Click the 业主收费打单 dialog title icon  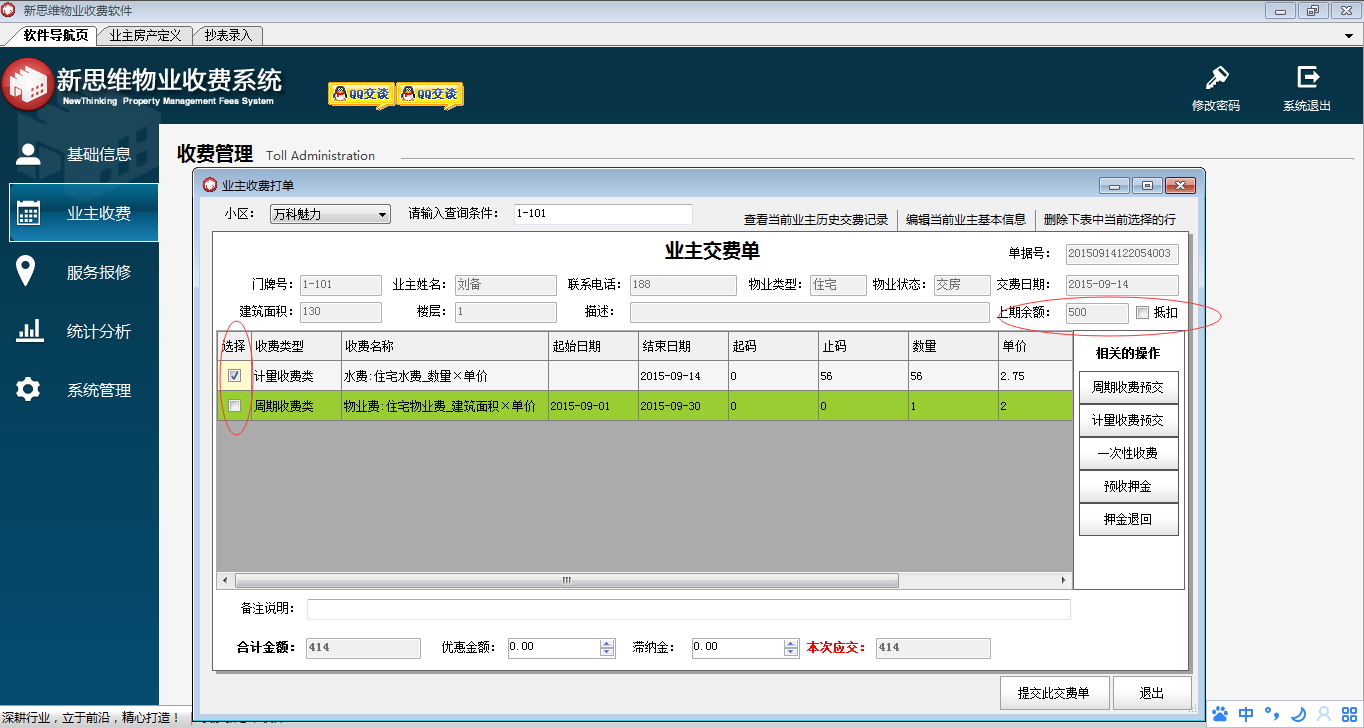tap(209, 185)
